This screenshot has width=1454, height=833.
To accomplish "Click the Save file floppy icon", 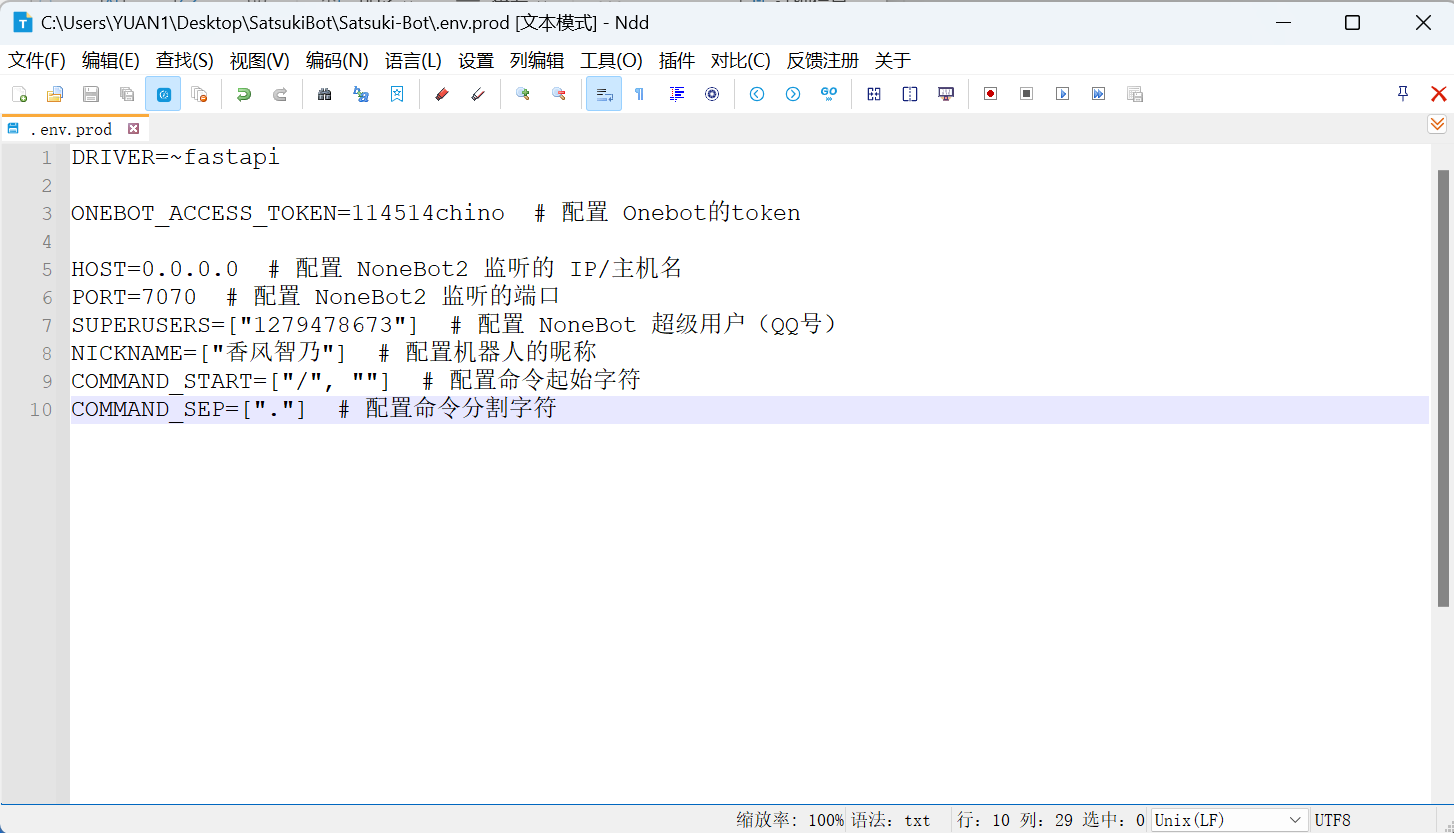I will tap(91, 94).
